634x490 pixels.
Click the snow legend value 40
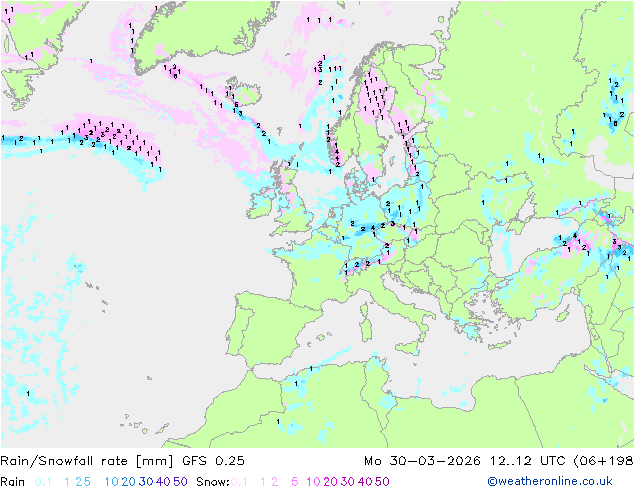coord(365,482)
